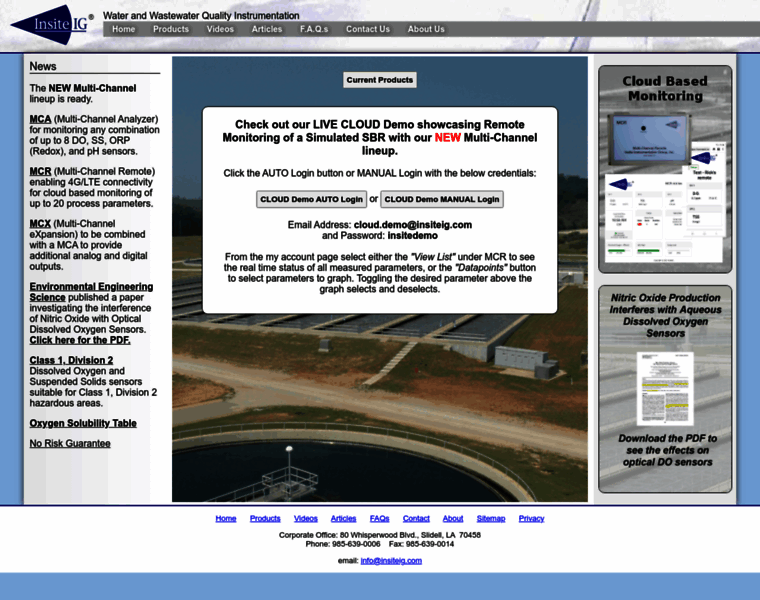760x600 pixels.
Task: Click footer Home link
Action: [226, 519]
